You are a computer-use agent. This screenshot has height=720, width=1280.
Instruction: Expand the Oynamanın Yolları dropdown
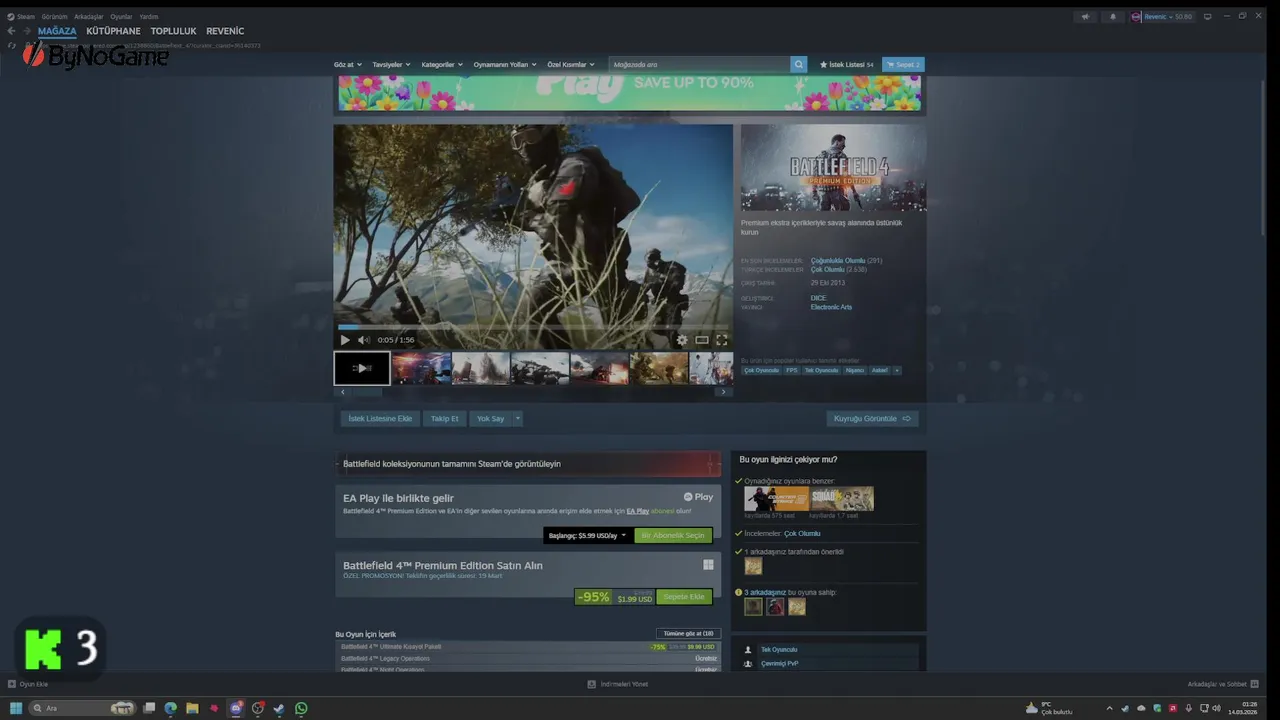click(505, 64)
